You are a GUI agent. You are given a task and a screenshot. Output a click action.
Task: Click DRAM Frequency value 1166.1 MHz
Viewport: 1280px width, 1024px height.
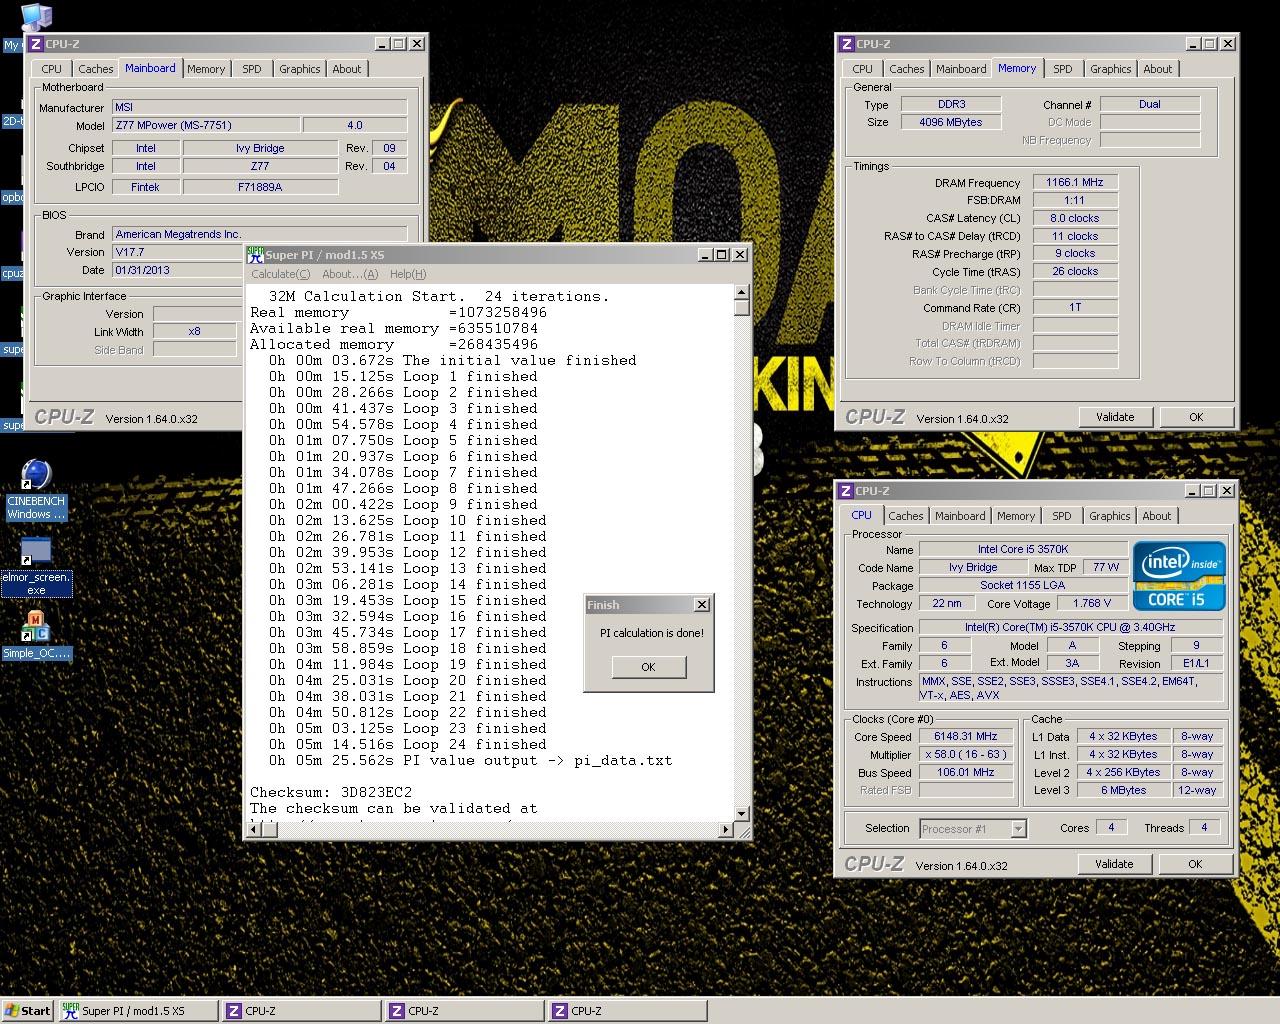click(x=1075, y=182)
